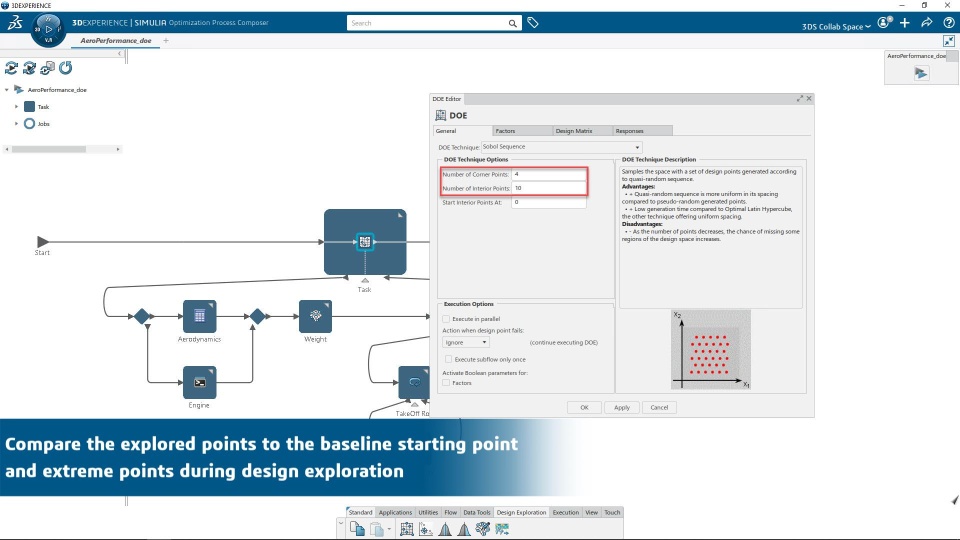
Task: Click the Number of Interior Points field
Action: point(549,189)
